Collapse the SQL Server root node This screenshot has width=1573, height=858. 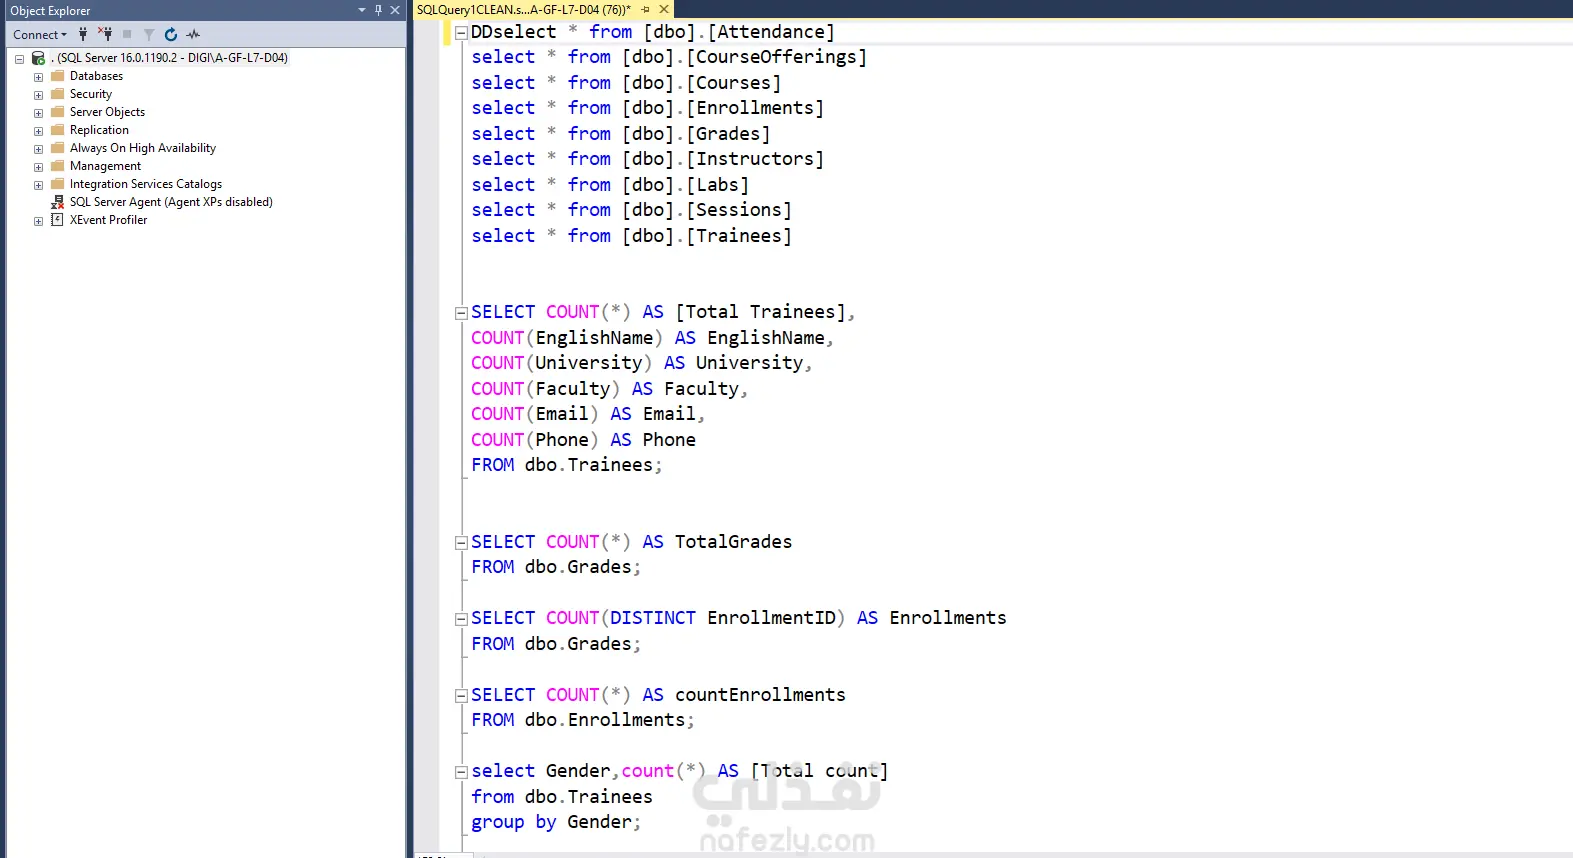pyautogui.click(x=19, y=59)
